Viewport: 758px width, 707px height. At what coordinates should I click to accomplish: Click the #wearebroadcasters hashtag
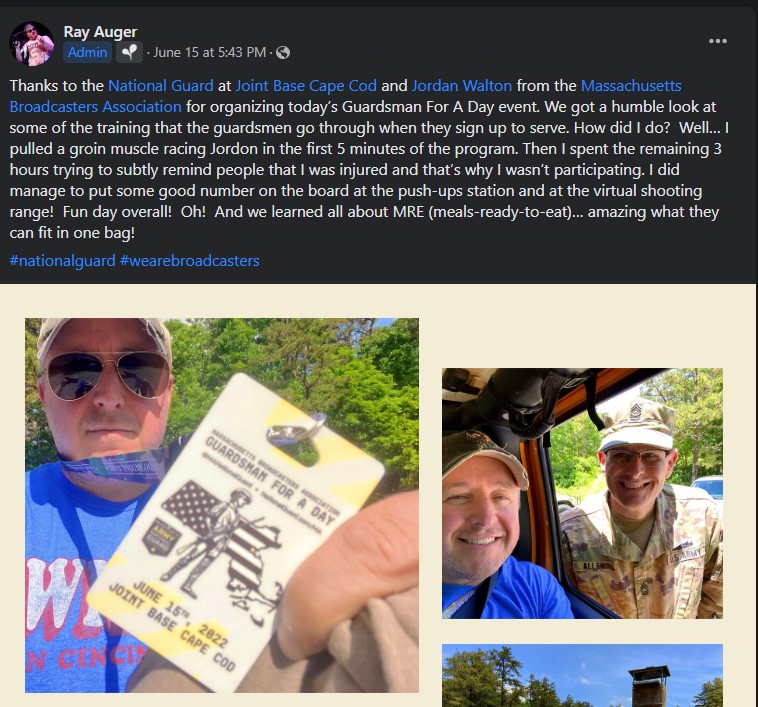point(190,260)
